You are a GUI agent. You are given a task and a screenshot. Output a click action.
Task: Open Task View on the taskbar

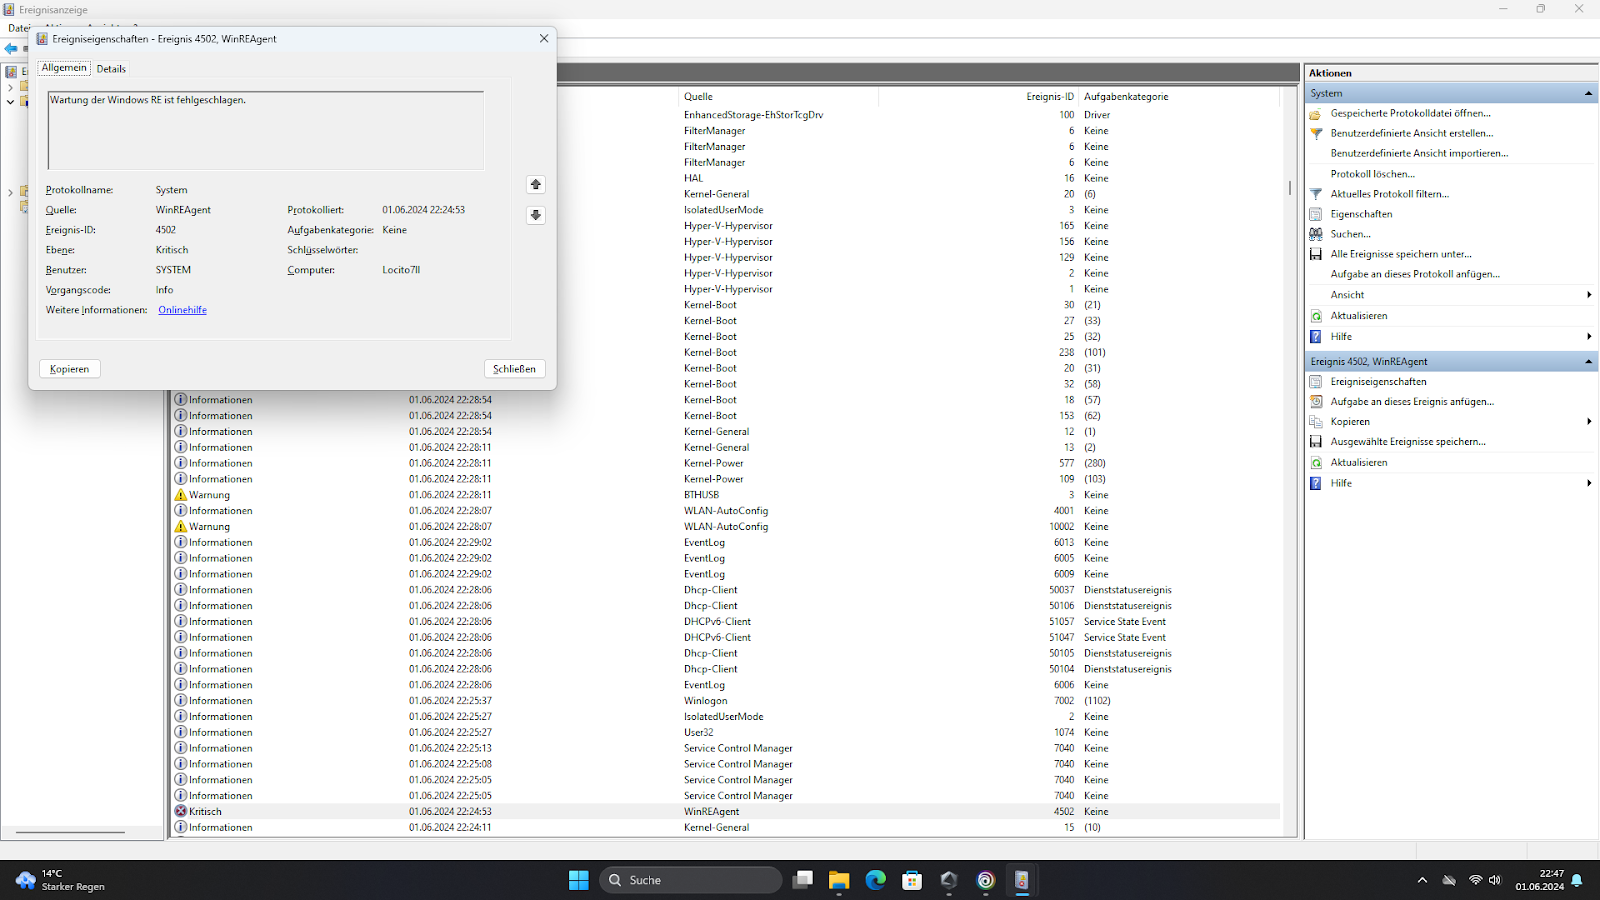(x=803, y=880)
